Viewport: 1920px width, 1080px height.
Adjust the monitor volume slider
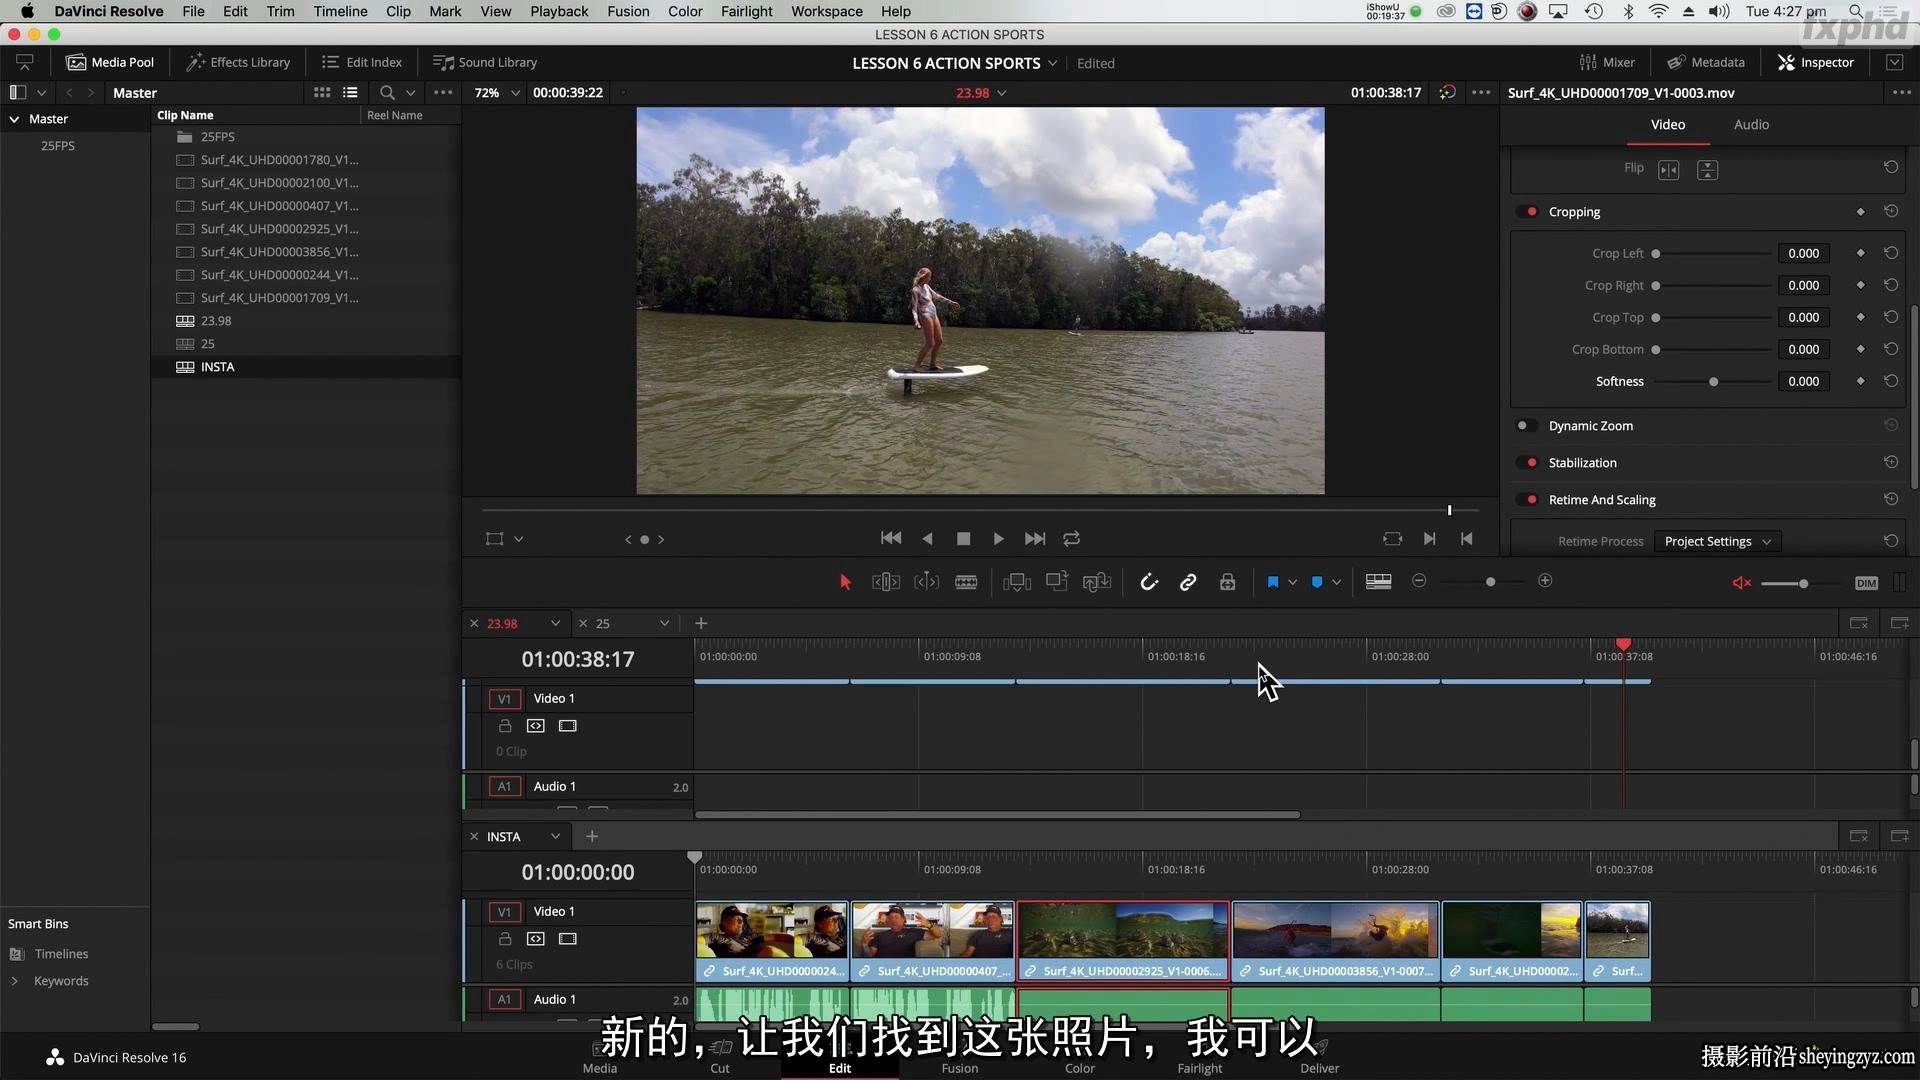pyautogui.click(x=1803, y=583)
